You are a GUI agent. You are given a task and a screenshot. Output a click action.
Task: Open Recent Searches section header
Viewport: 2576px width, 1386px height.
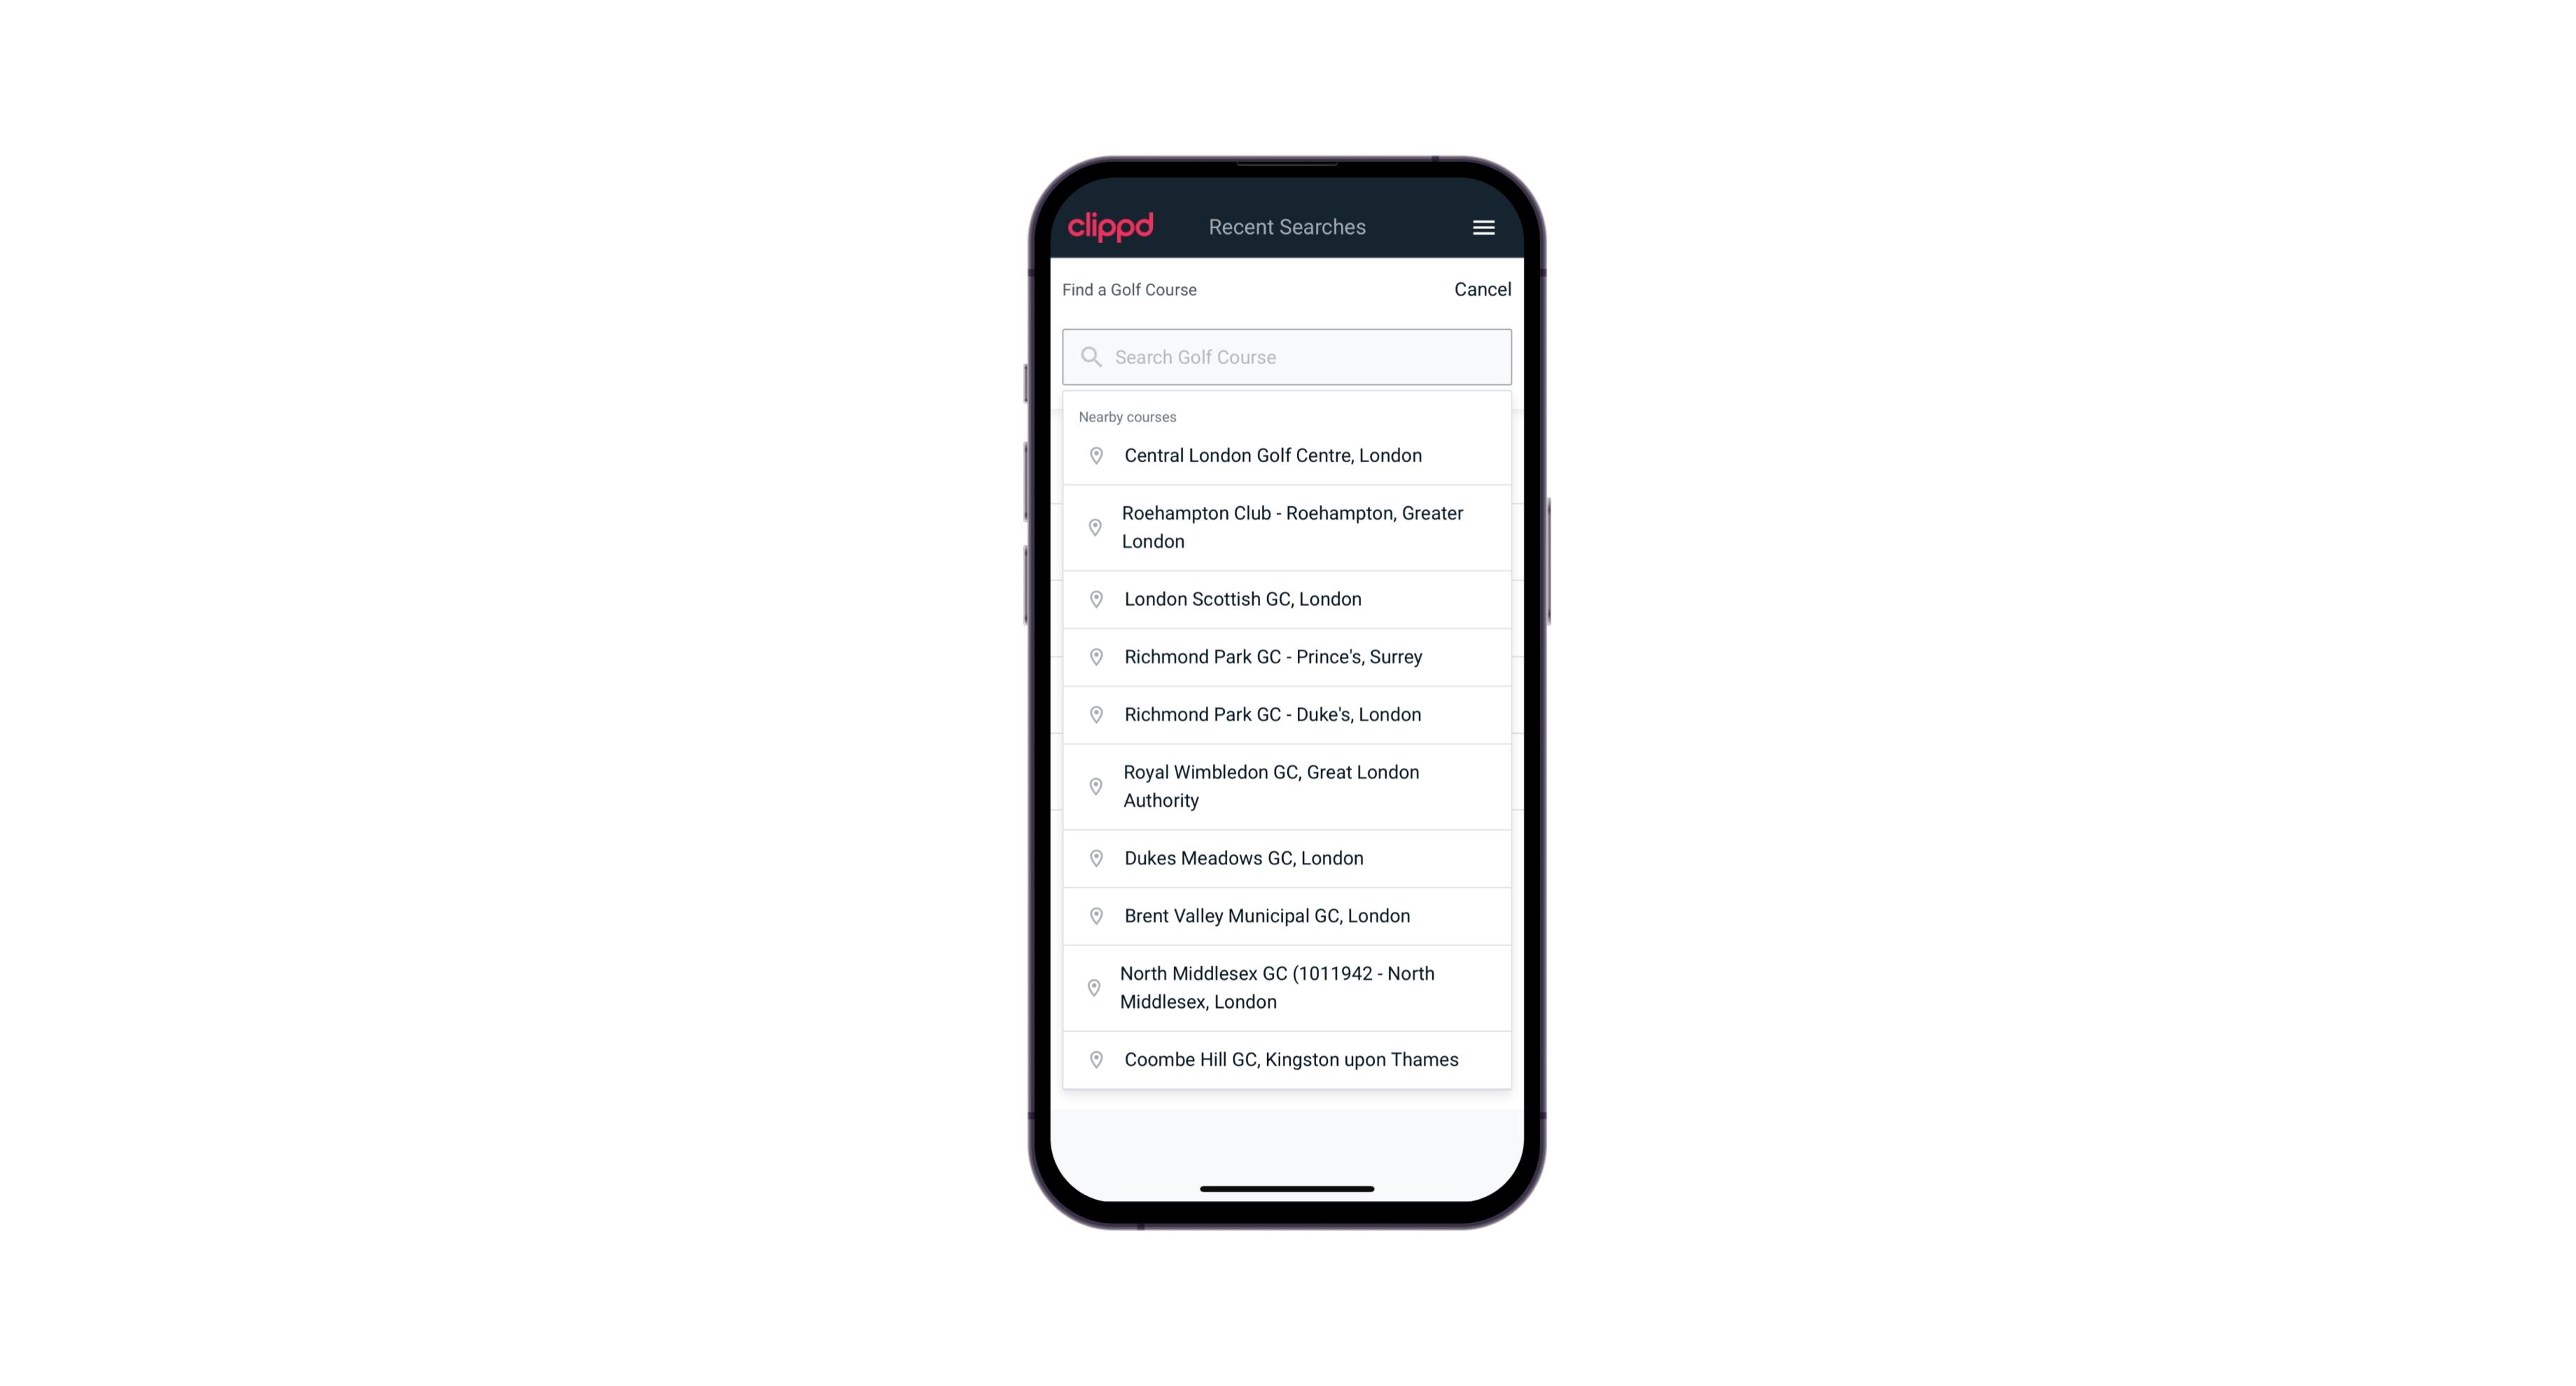[x=1287, y=227]
